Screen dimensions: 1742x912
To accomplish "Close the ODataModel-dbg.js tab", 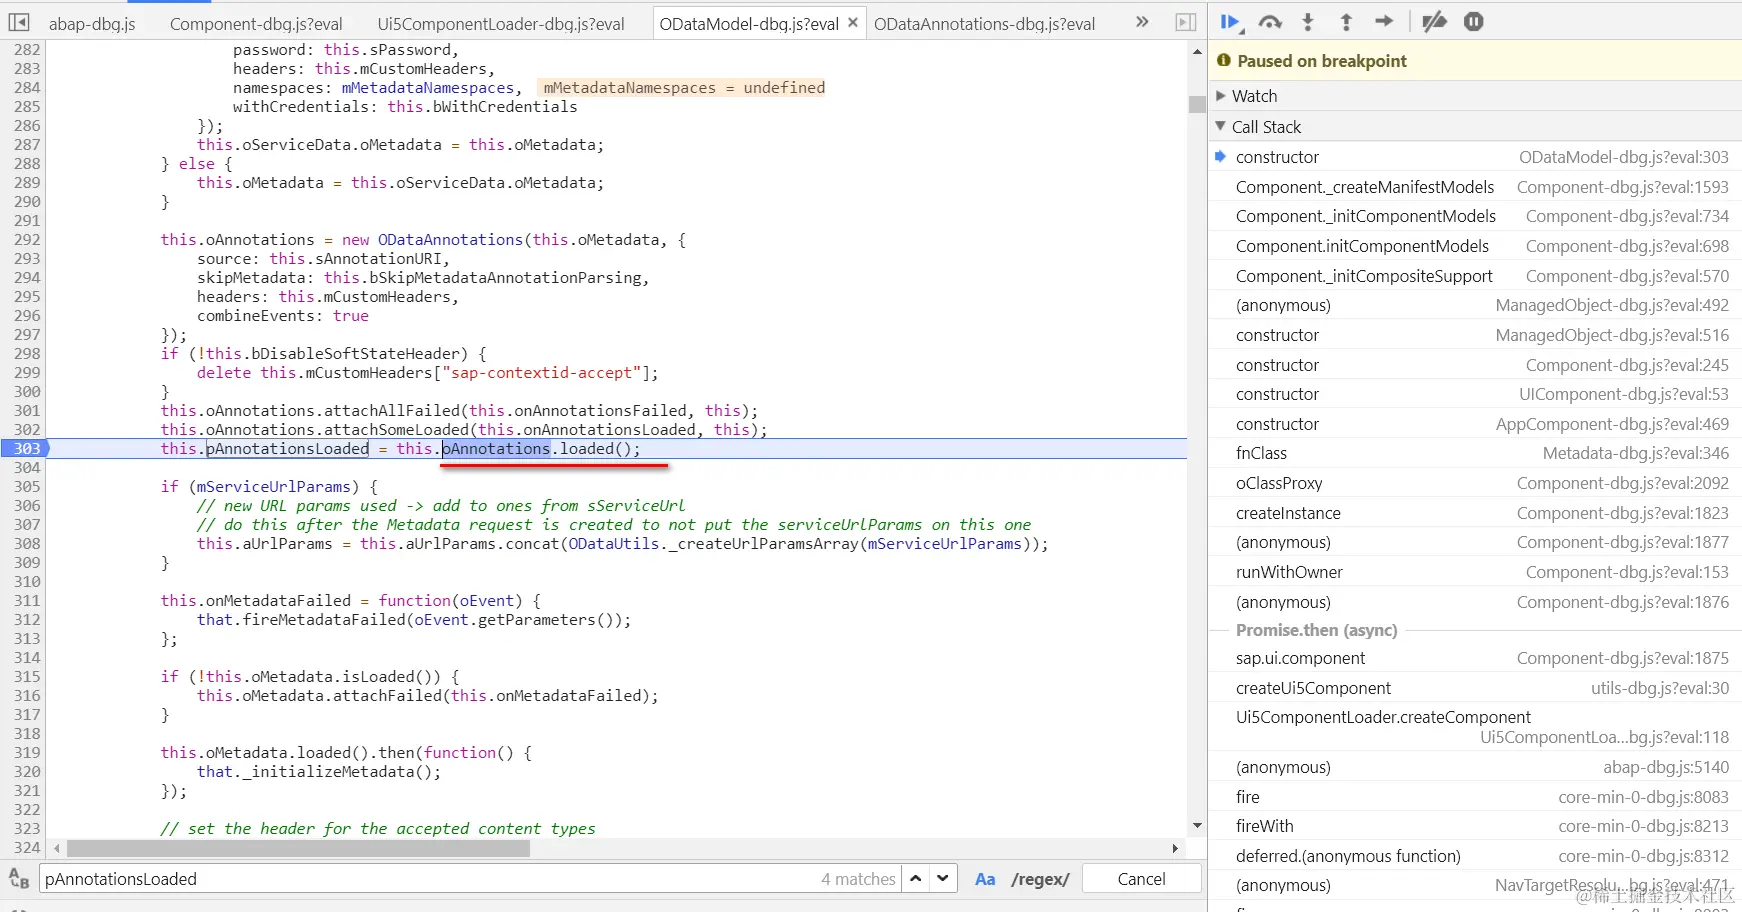I will pos(853,22).
